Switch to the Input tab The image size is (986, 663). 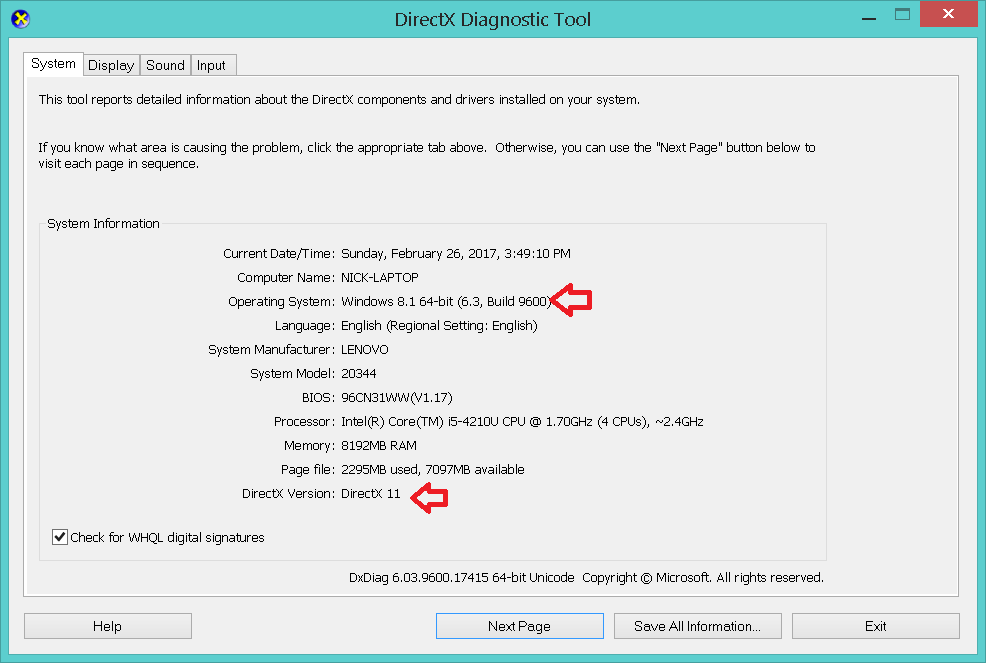pyautogui.click(x=211, y=65)
